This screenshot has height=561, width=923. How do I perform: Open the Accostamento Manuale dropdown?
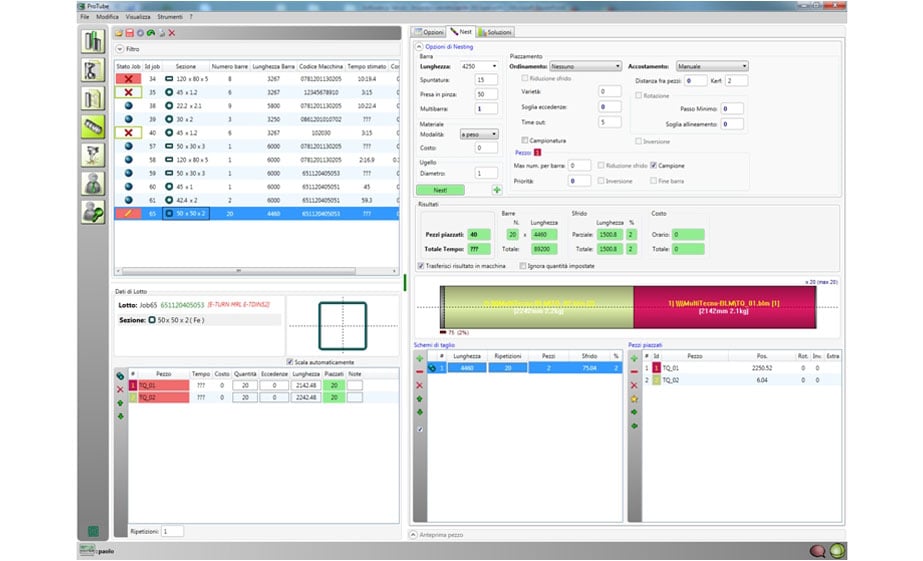pyautogui.click(x=712, y=66)
